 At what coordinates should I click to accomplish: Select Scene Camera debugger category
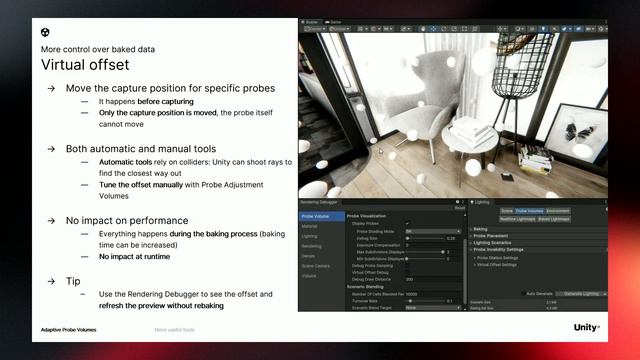pyautogui.click(x=322, y=266)
